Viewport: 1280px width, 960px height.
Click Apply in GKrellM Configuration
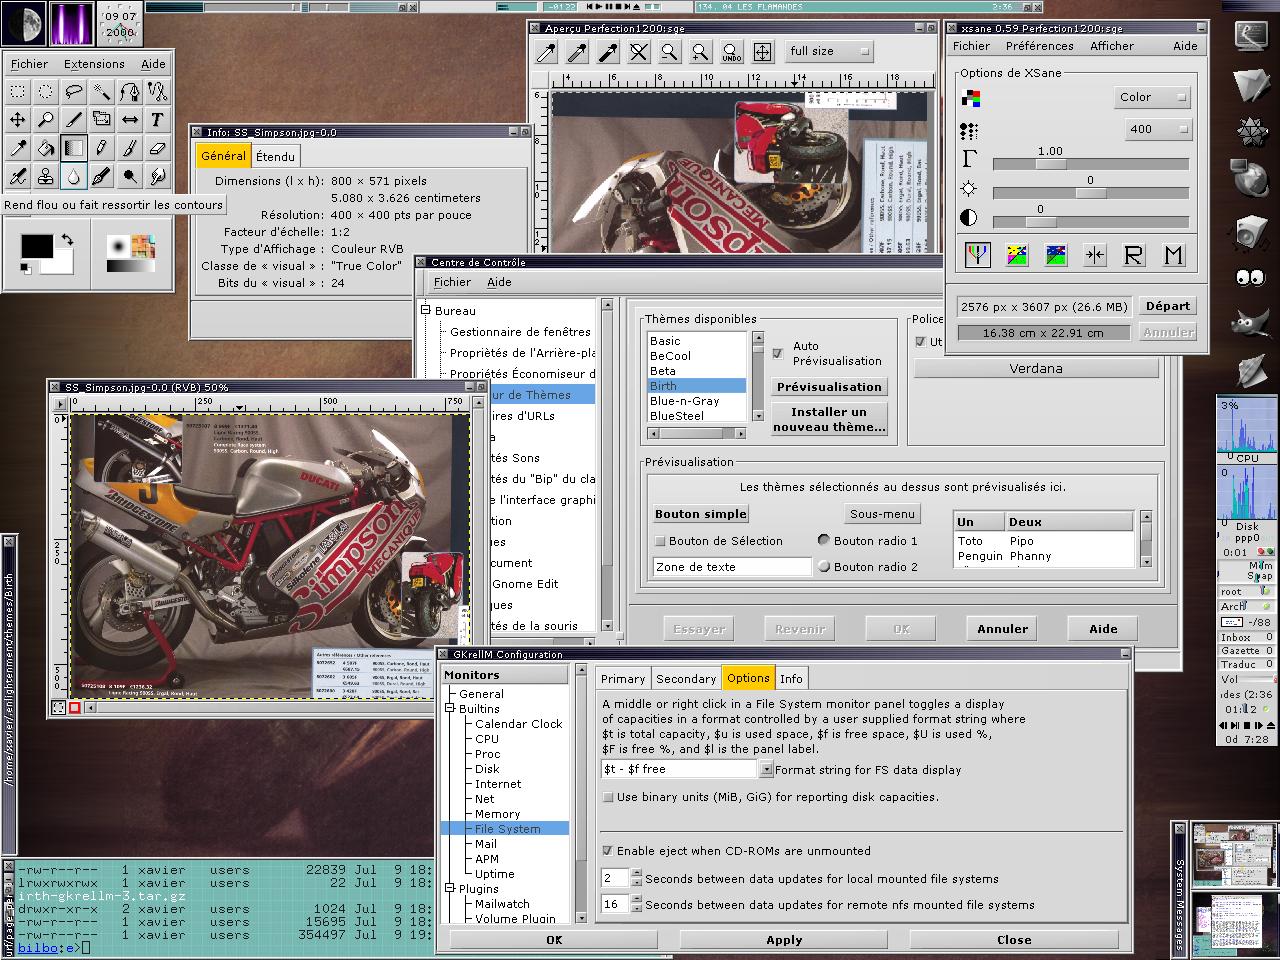pos(784,940)
